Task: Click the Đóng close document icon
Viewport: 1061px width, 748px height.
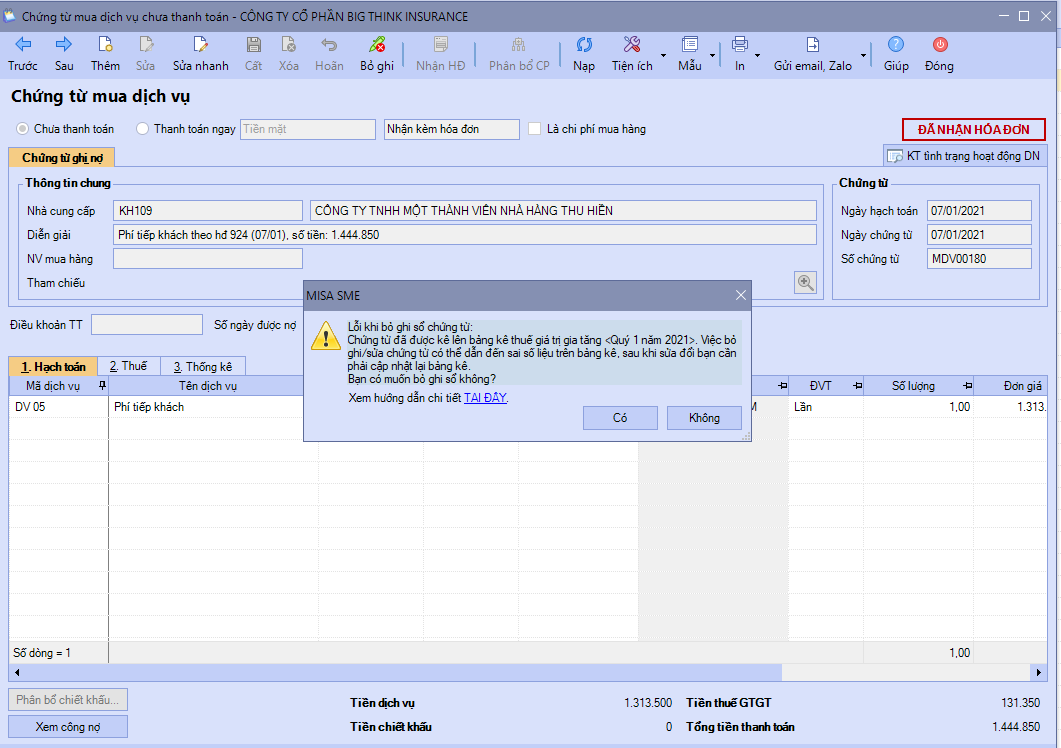Action: [939, 45]
